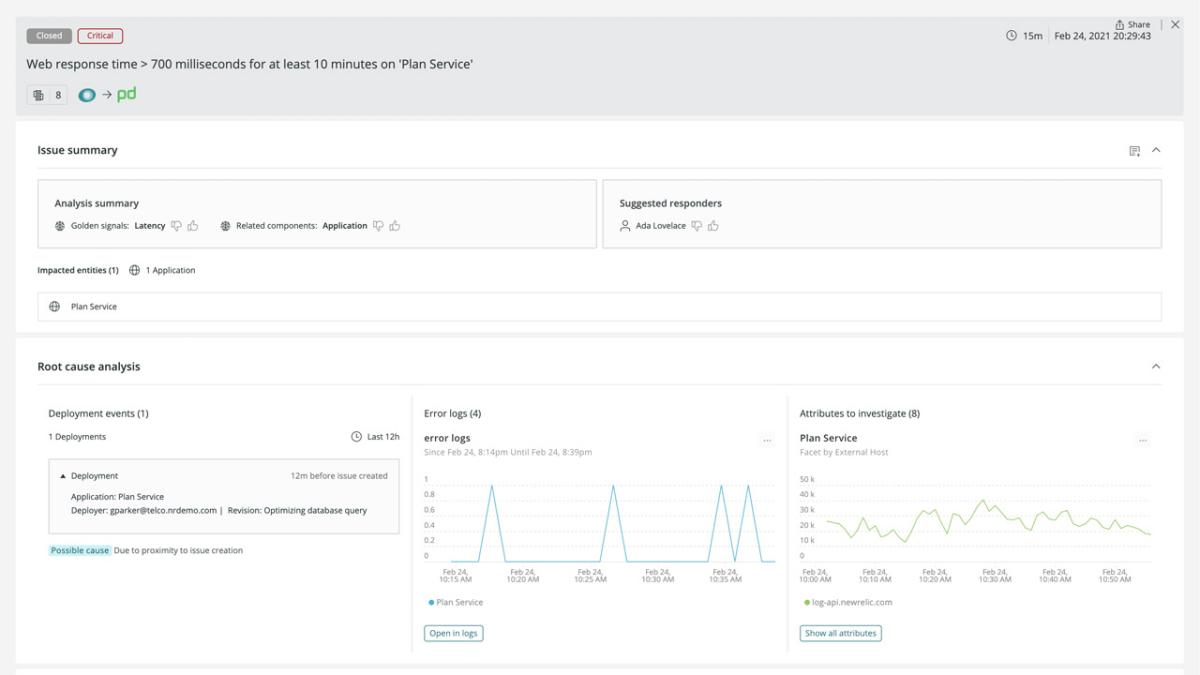Click the Show all attributes button

(840, 633)
